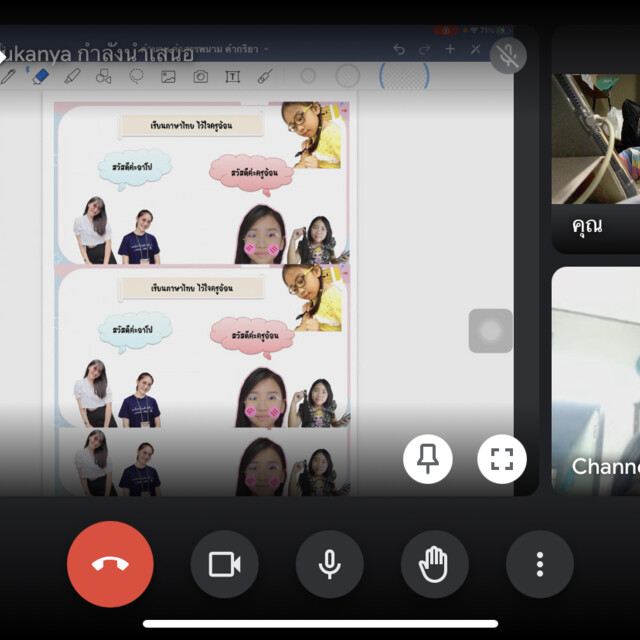Mute the microphone in call controls
Viewport: 640px width, 640px height.
tap(330, 564)
